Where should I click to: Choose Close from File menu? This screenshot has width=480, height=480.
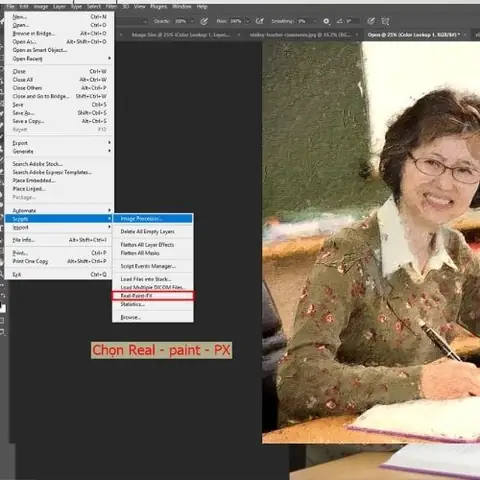point(60,71)
